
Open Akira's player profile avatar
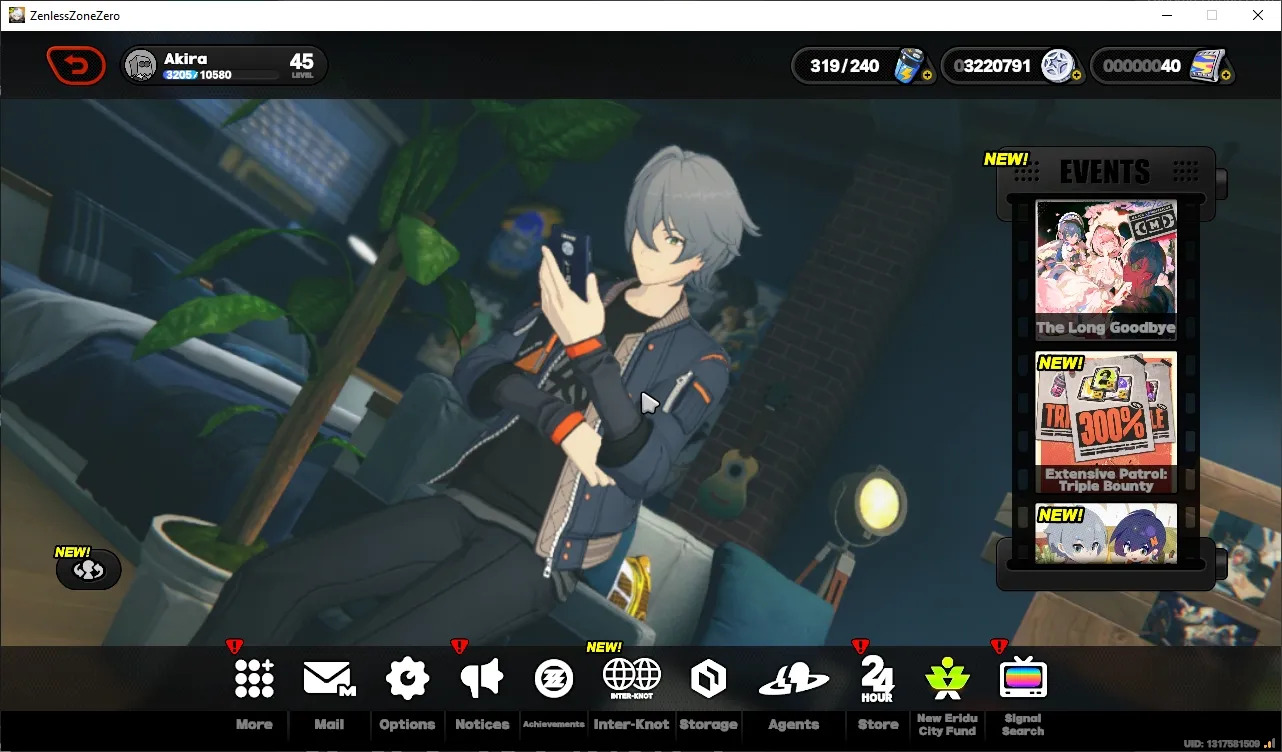tap(141, 66)
